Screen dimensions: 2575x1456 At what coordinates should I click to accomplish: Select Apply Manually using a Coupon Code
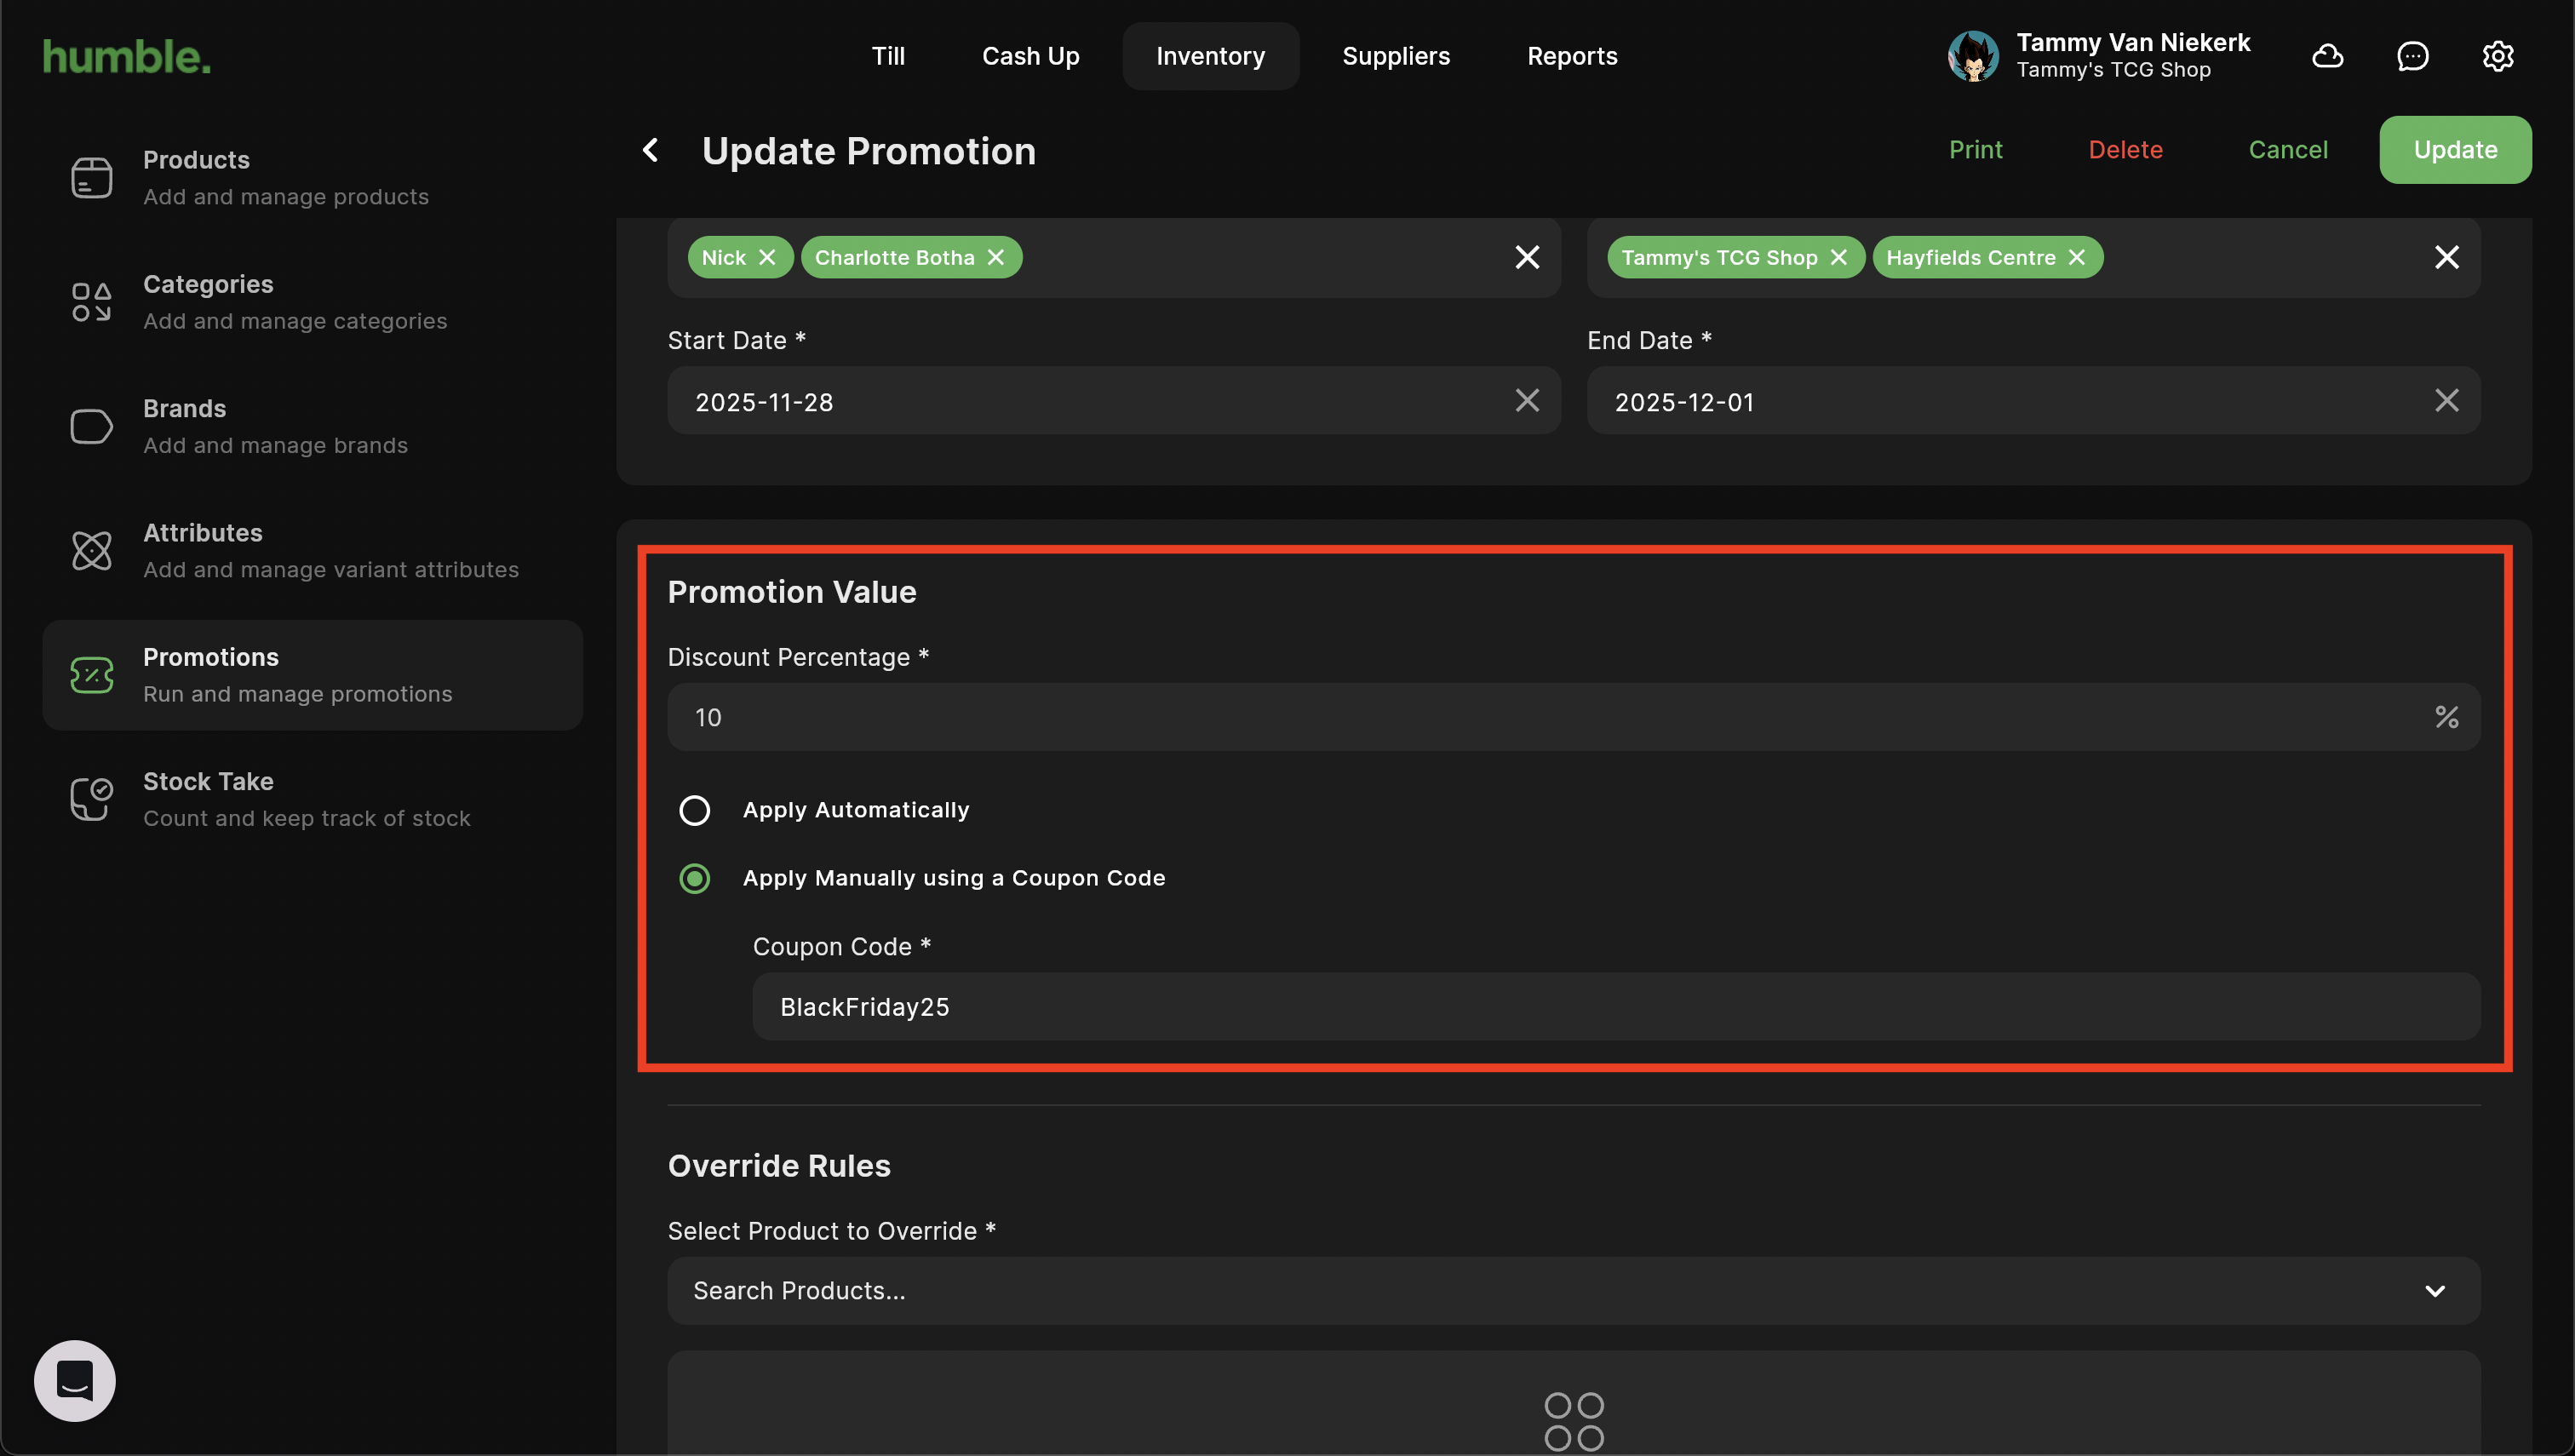[695, 878]
